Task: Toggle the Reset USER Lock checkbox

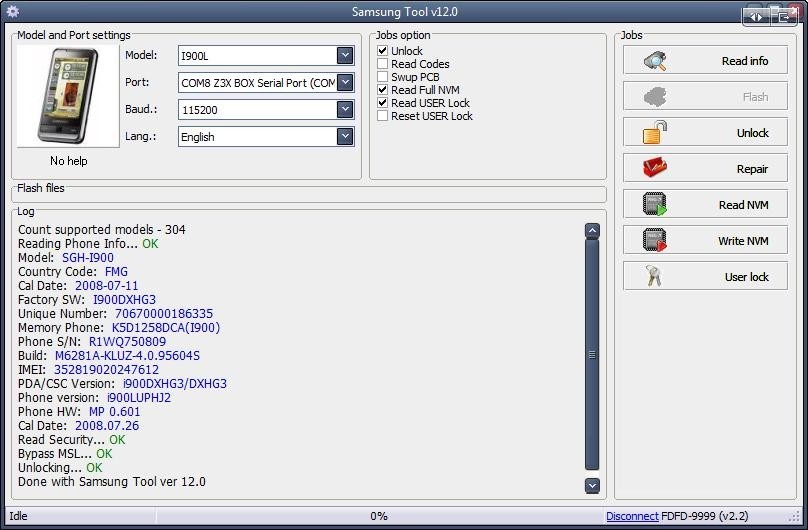Action: [x=382, y=116]
